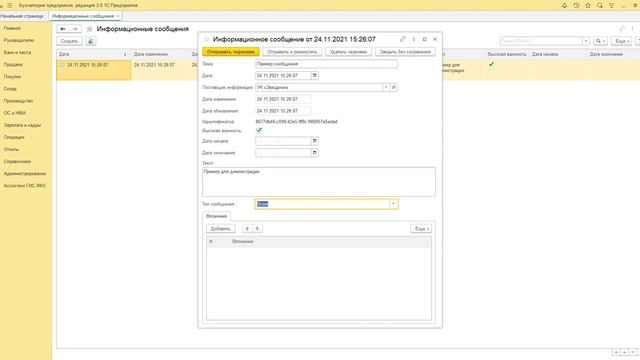The height and width of the screenshot is (360, 640).
Task: Open Руководителю section in sidebar
Action: pos(19,40)
